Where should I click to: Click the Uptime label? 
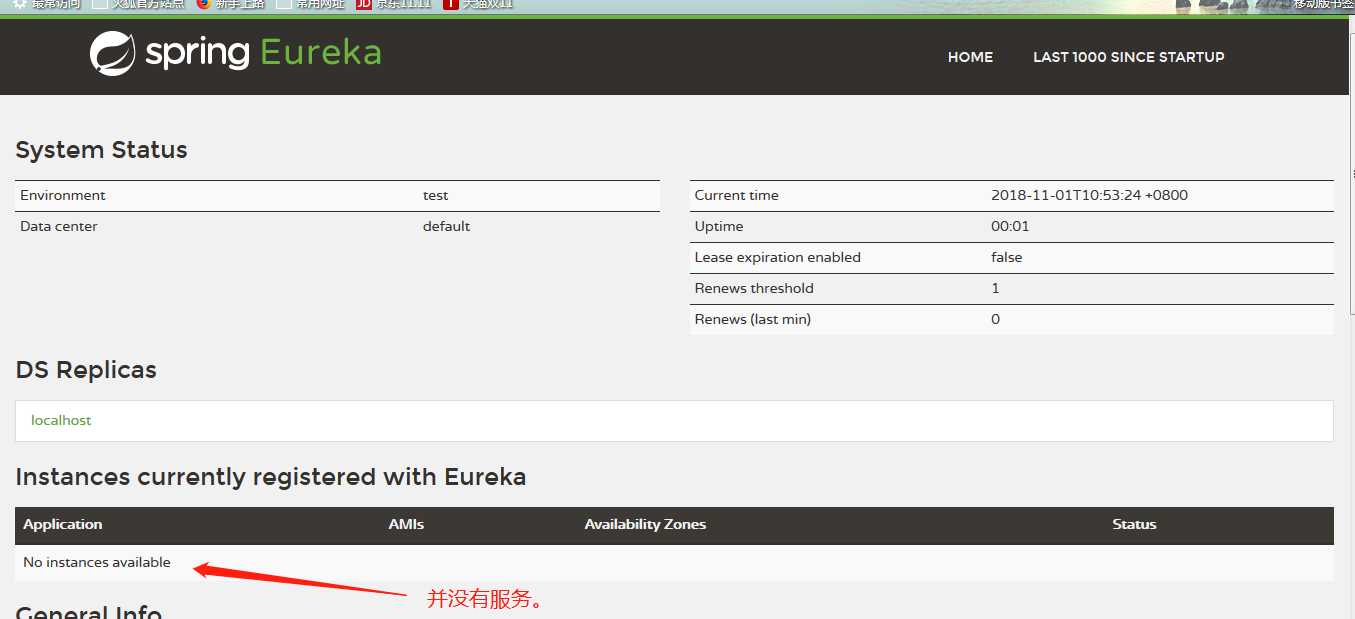pyautogui.click(x=719, y=226)
